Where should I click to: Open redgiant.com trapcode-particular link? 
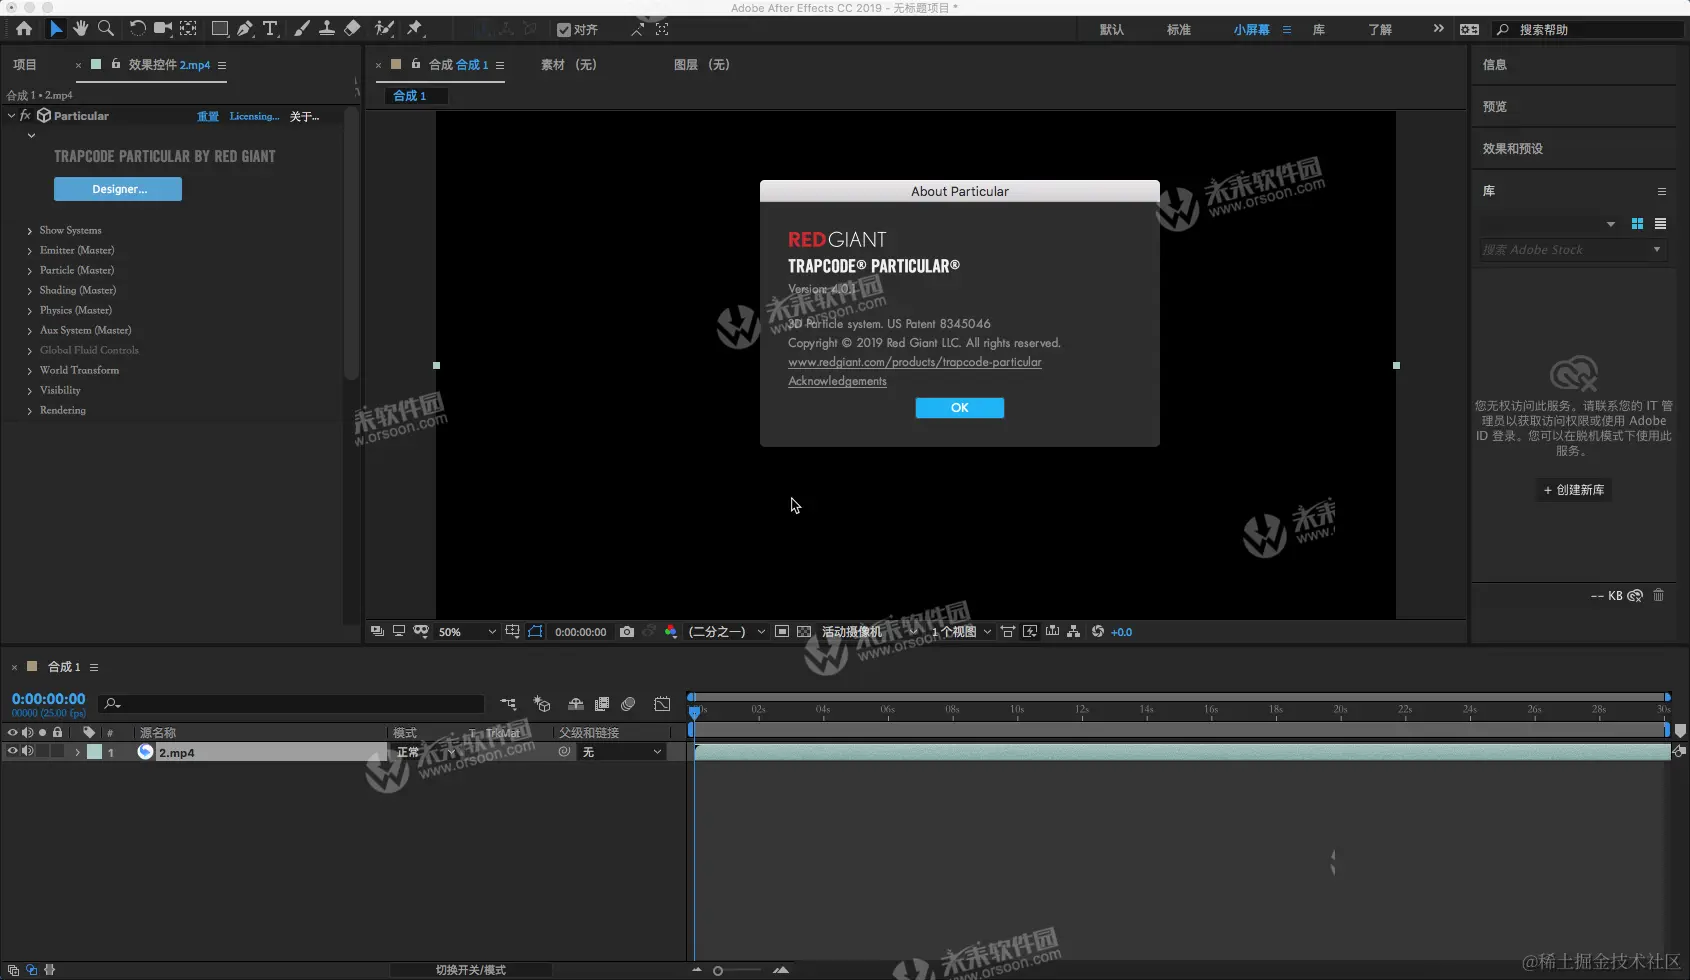pos(915,362)
